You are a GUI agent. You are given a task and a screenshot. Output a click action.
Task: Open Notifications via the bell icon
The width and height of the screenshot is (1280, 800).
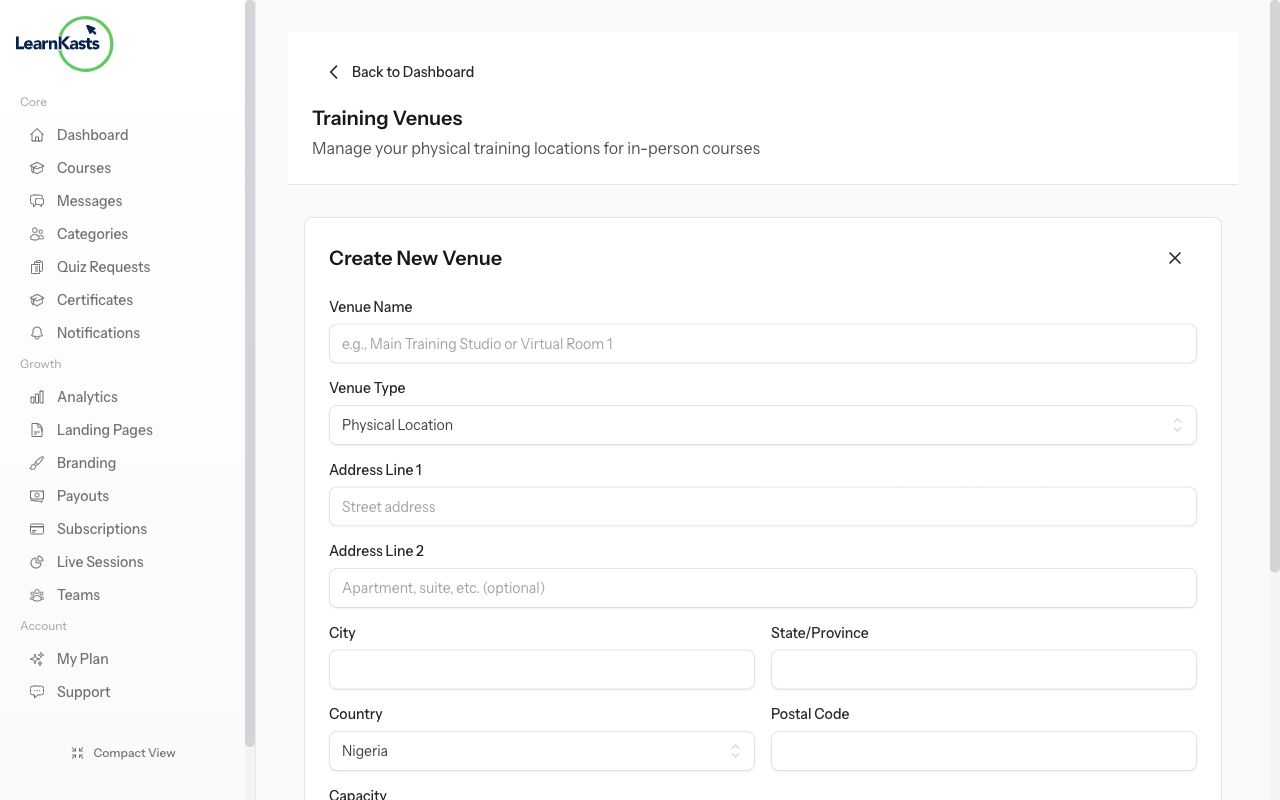tap(37, 332)
